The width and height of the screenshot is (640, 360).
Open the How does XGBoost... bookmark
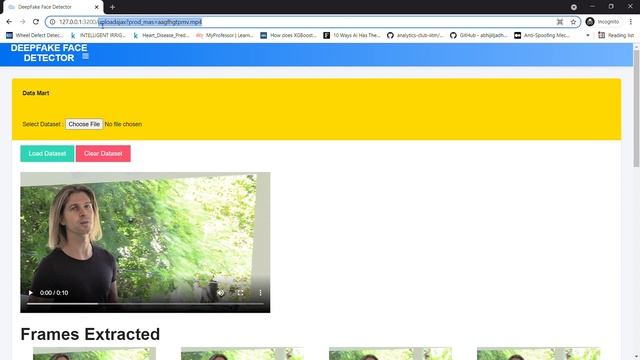coord(289,36)
